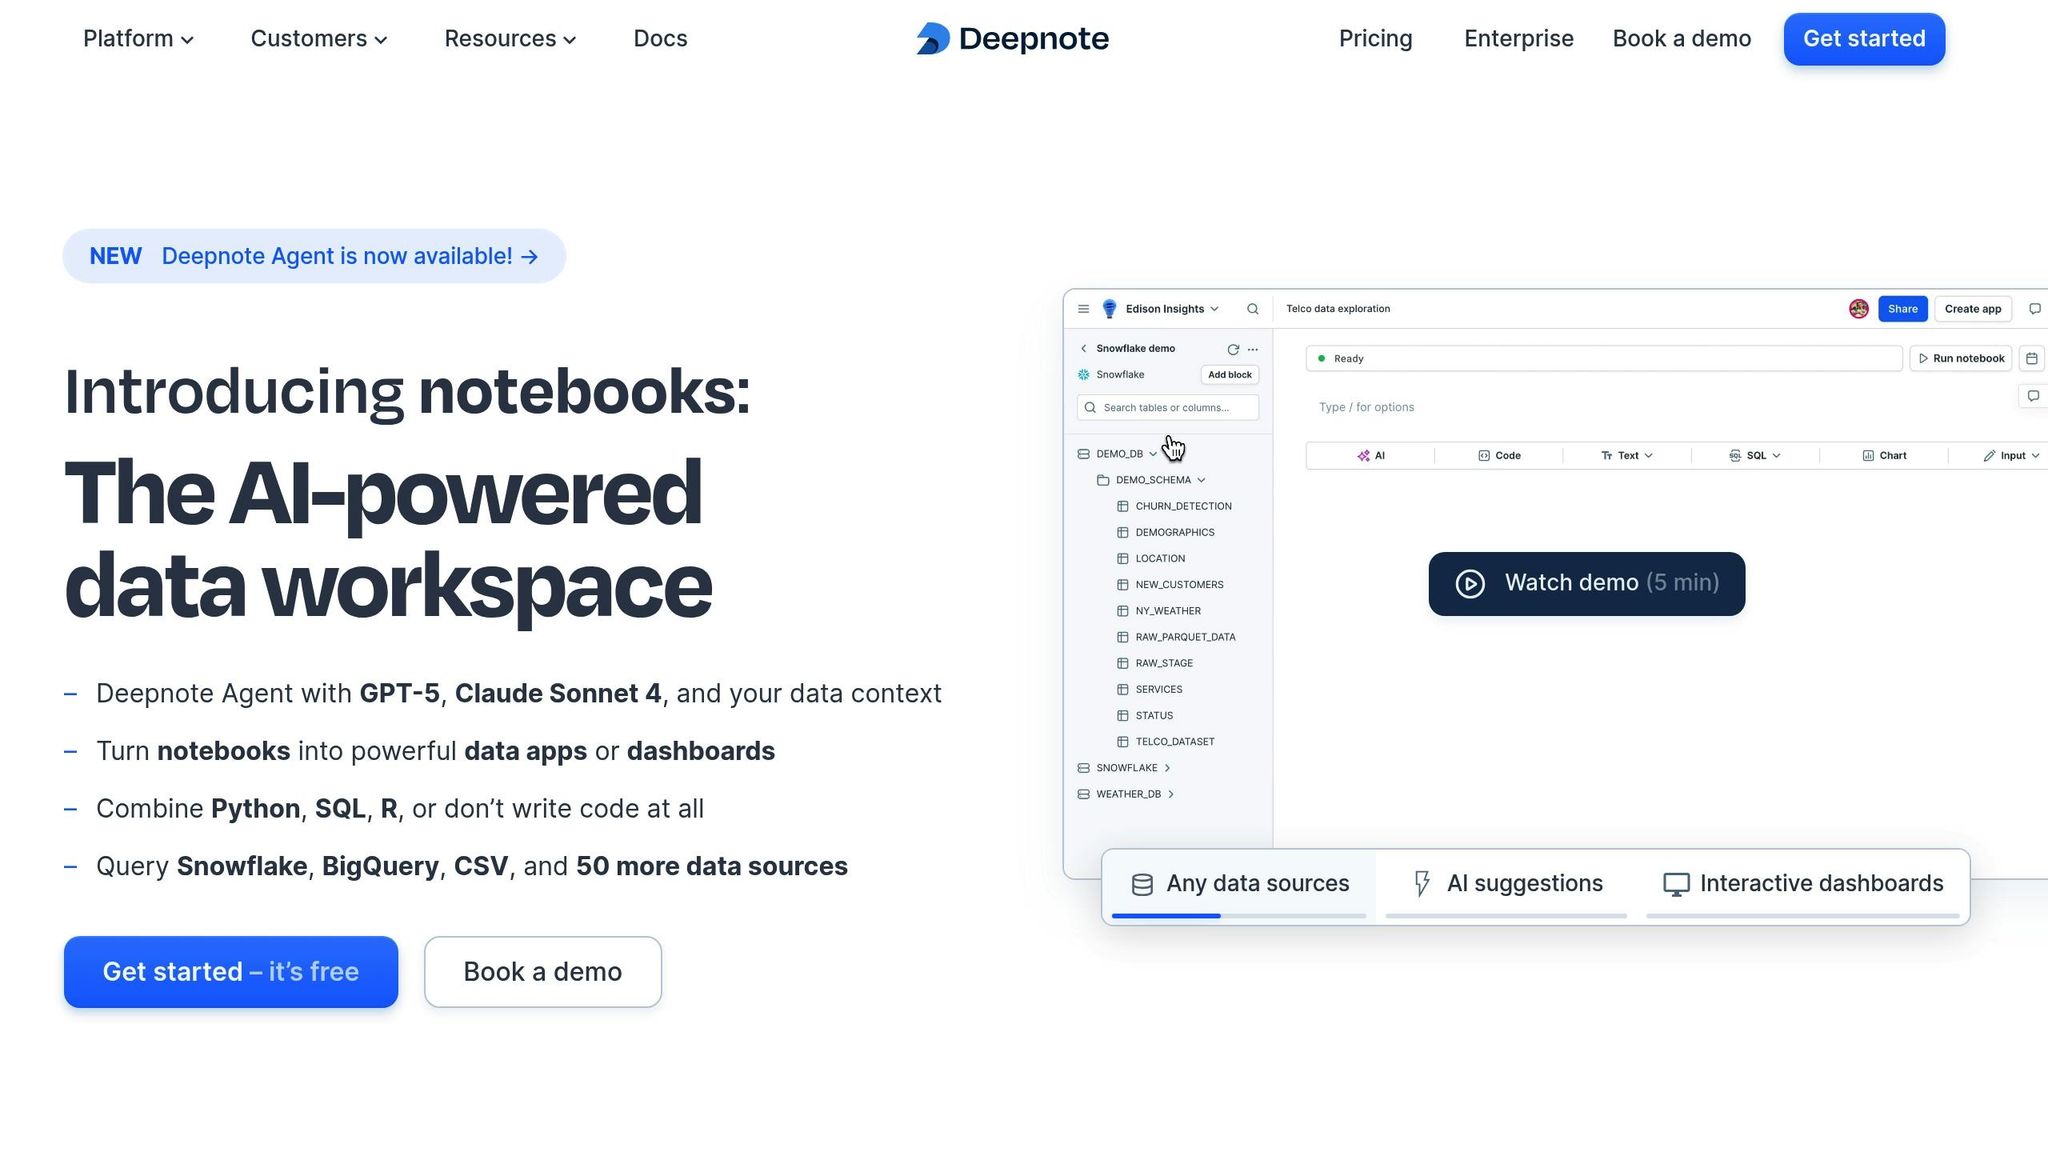The height and width of the screenshot is (1152, 2048).
Task: Click the AI block button
Action: 1370,456
